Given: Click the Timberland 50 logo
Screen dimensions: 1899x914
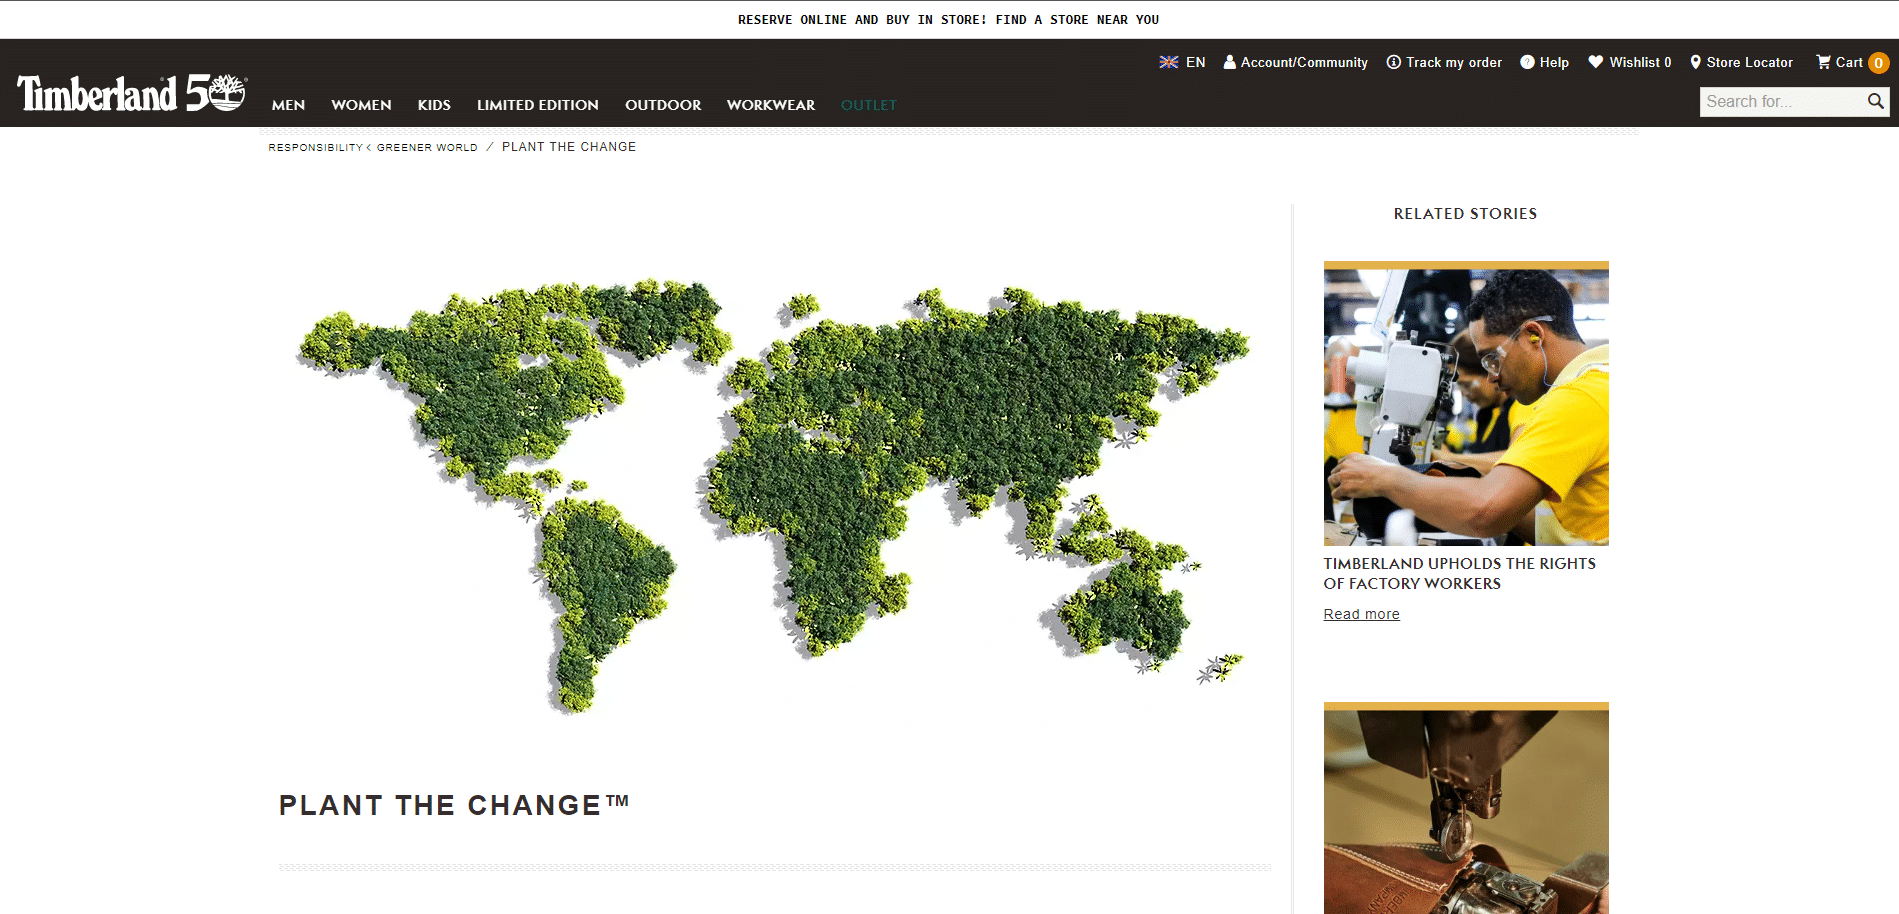Looking at the screenshot, I should point(131,93).
